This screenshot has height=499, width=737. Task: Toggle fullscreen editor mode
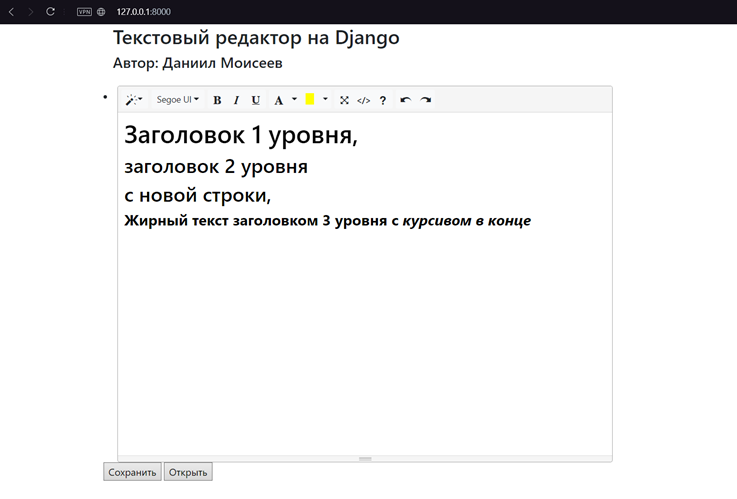pos(344,100)
